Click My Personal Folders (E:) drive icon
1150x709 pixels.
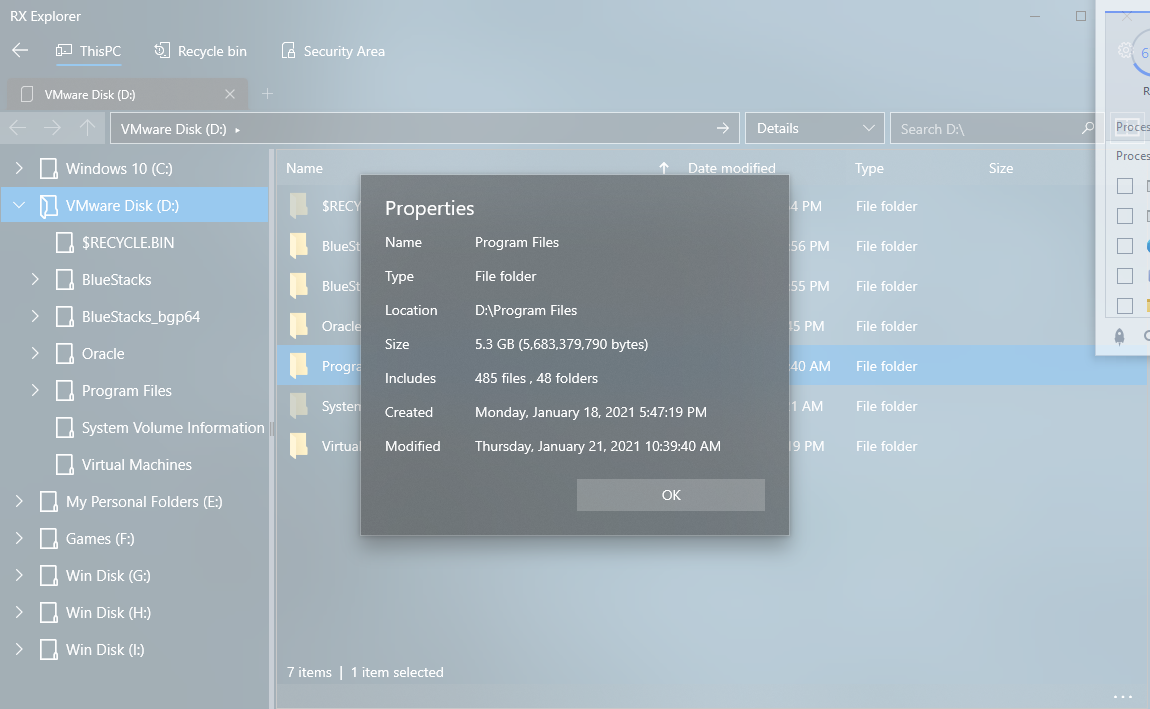[x=48, y=502]
